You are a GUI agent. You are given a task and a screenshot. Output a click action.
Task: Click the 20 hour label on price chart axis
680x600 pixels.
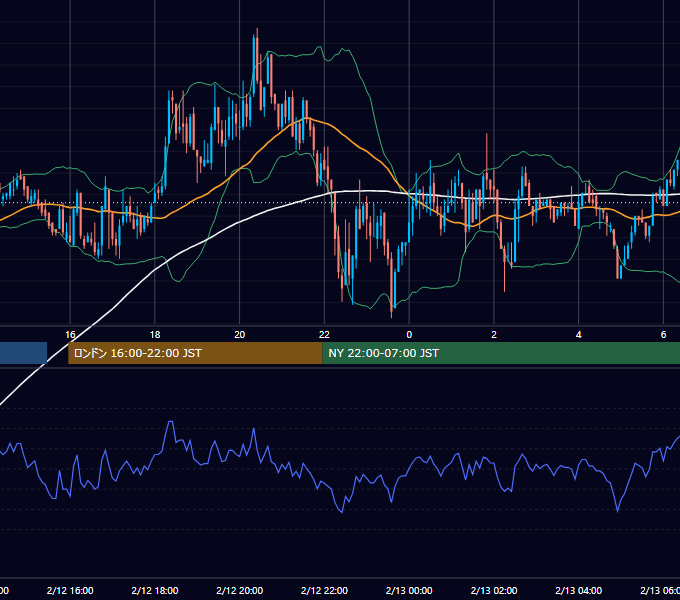pyautogui.click(x=239, y=335)
